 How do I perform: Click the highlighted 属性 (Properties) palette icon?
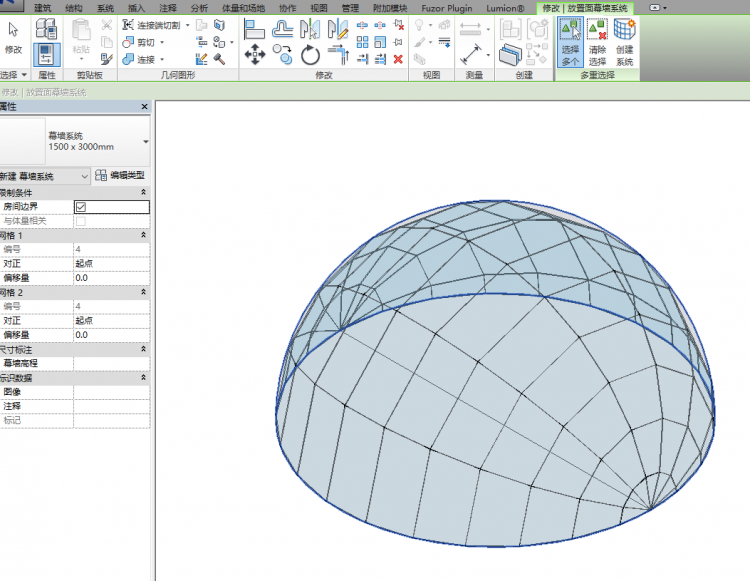[x=46, y=54]
